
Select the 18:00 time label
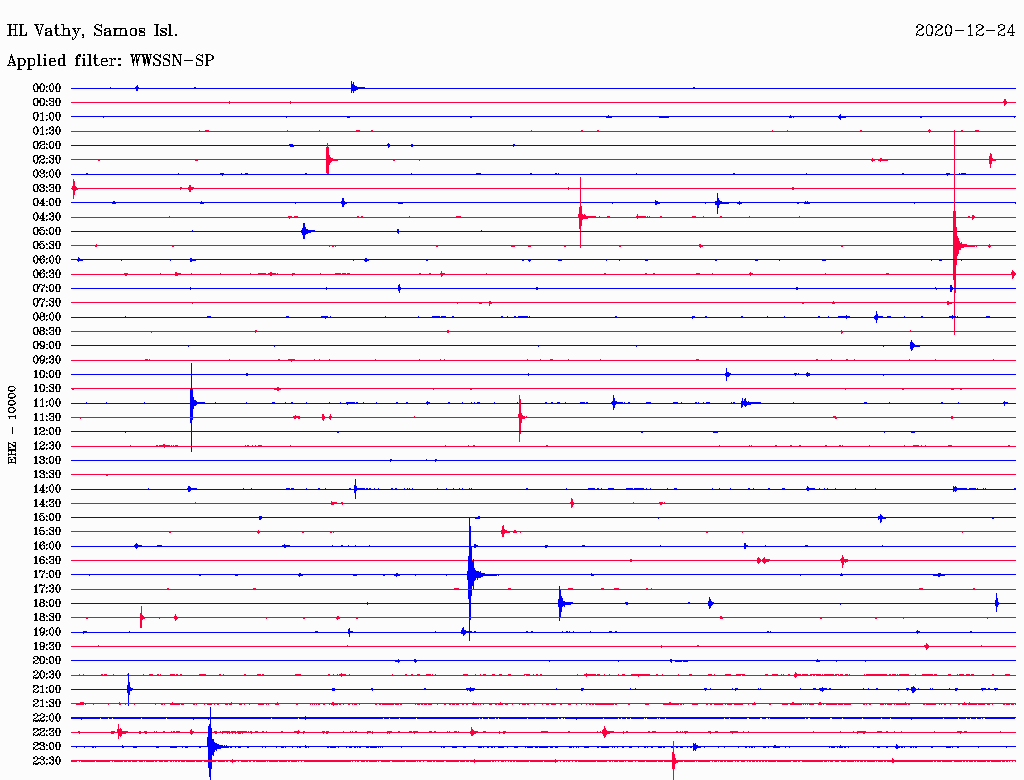pyautogui.click(x=47, y=604)
